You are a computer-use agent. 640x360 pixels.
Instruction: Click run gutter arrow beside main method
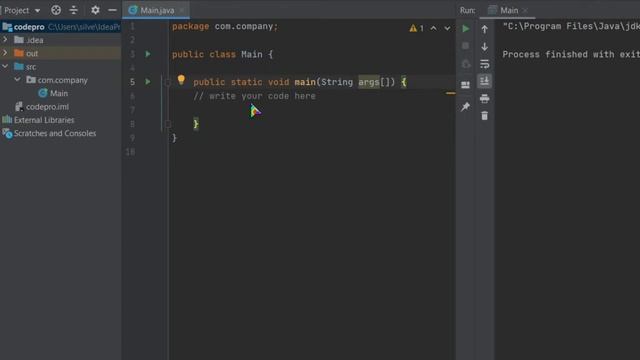(148, 82)
